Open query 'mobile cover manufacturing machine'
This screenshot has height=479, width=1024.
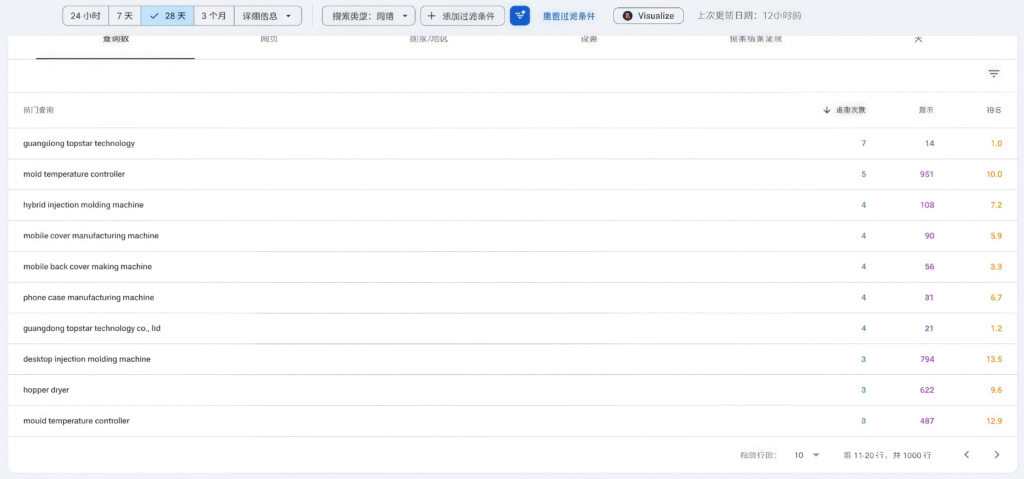pos(91,236)
